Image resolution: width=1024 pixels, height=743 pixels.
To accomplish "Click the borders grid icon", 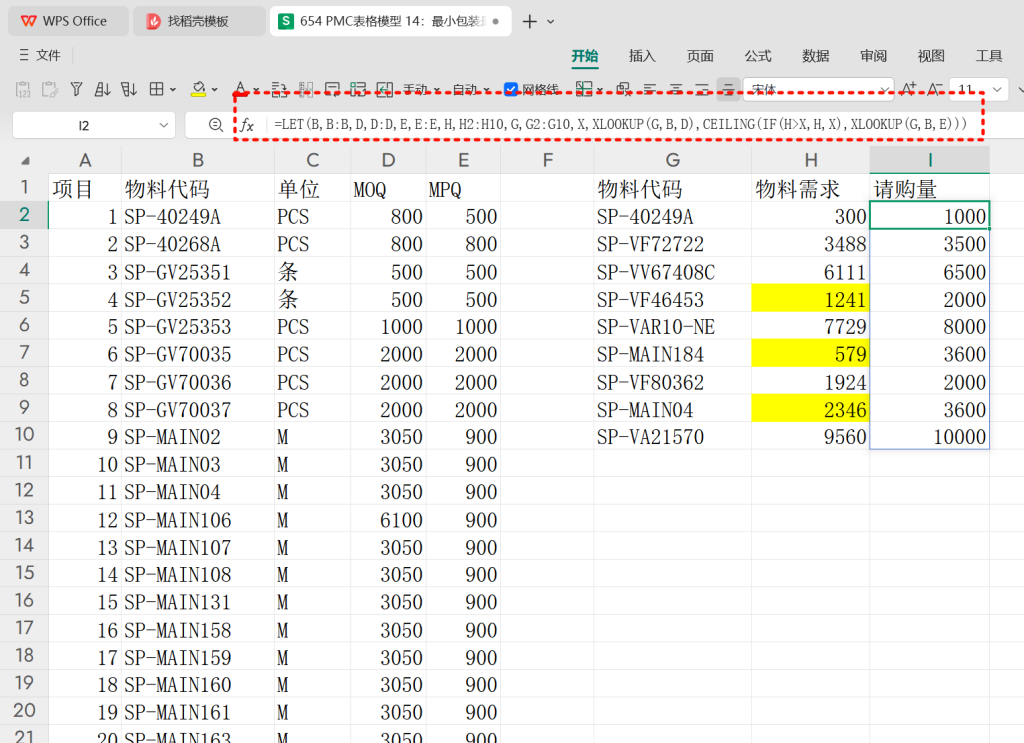I will coord(157,89).
